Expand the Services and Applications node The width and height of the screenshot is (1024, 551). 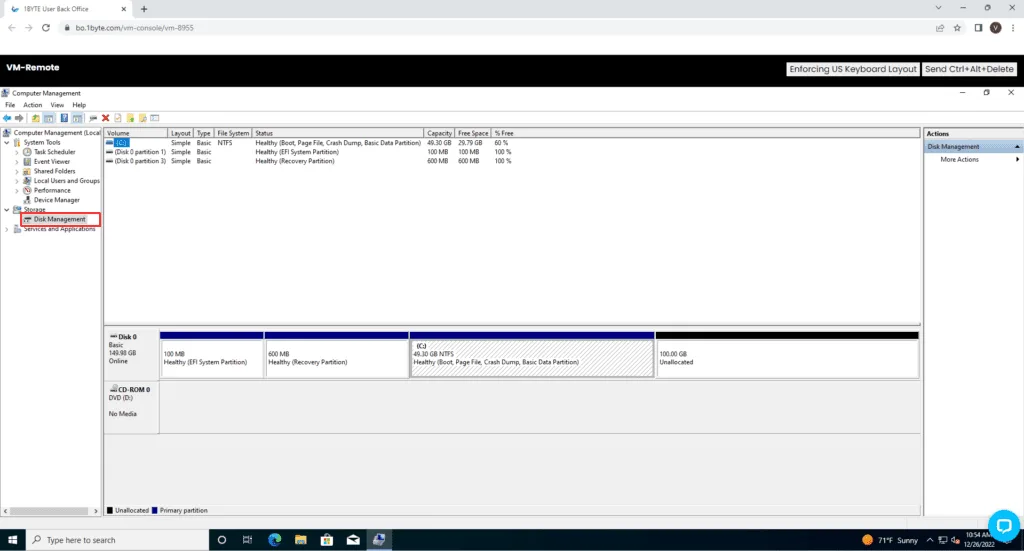[8, 229]
